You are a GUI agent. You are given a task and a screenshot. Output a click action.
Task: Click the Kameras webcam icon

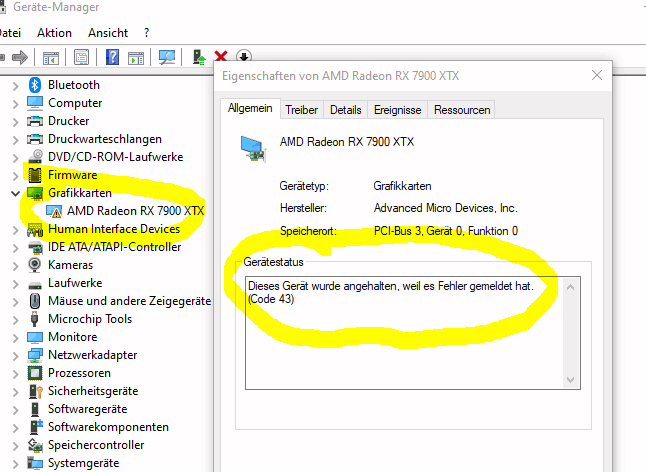[x=35, y=265]
